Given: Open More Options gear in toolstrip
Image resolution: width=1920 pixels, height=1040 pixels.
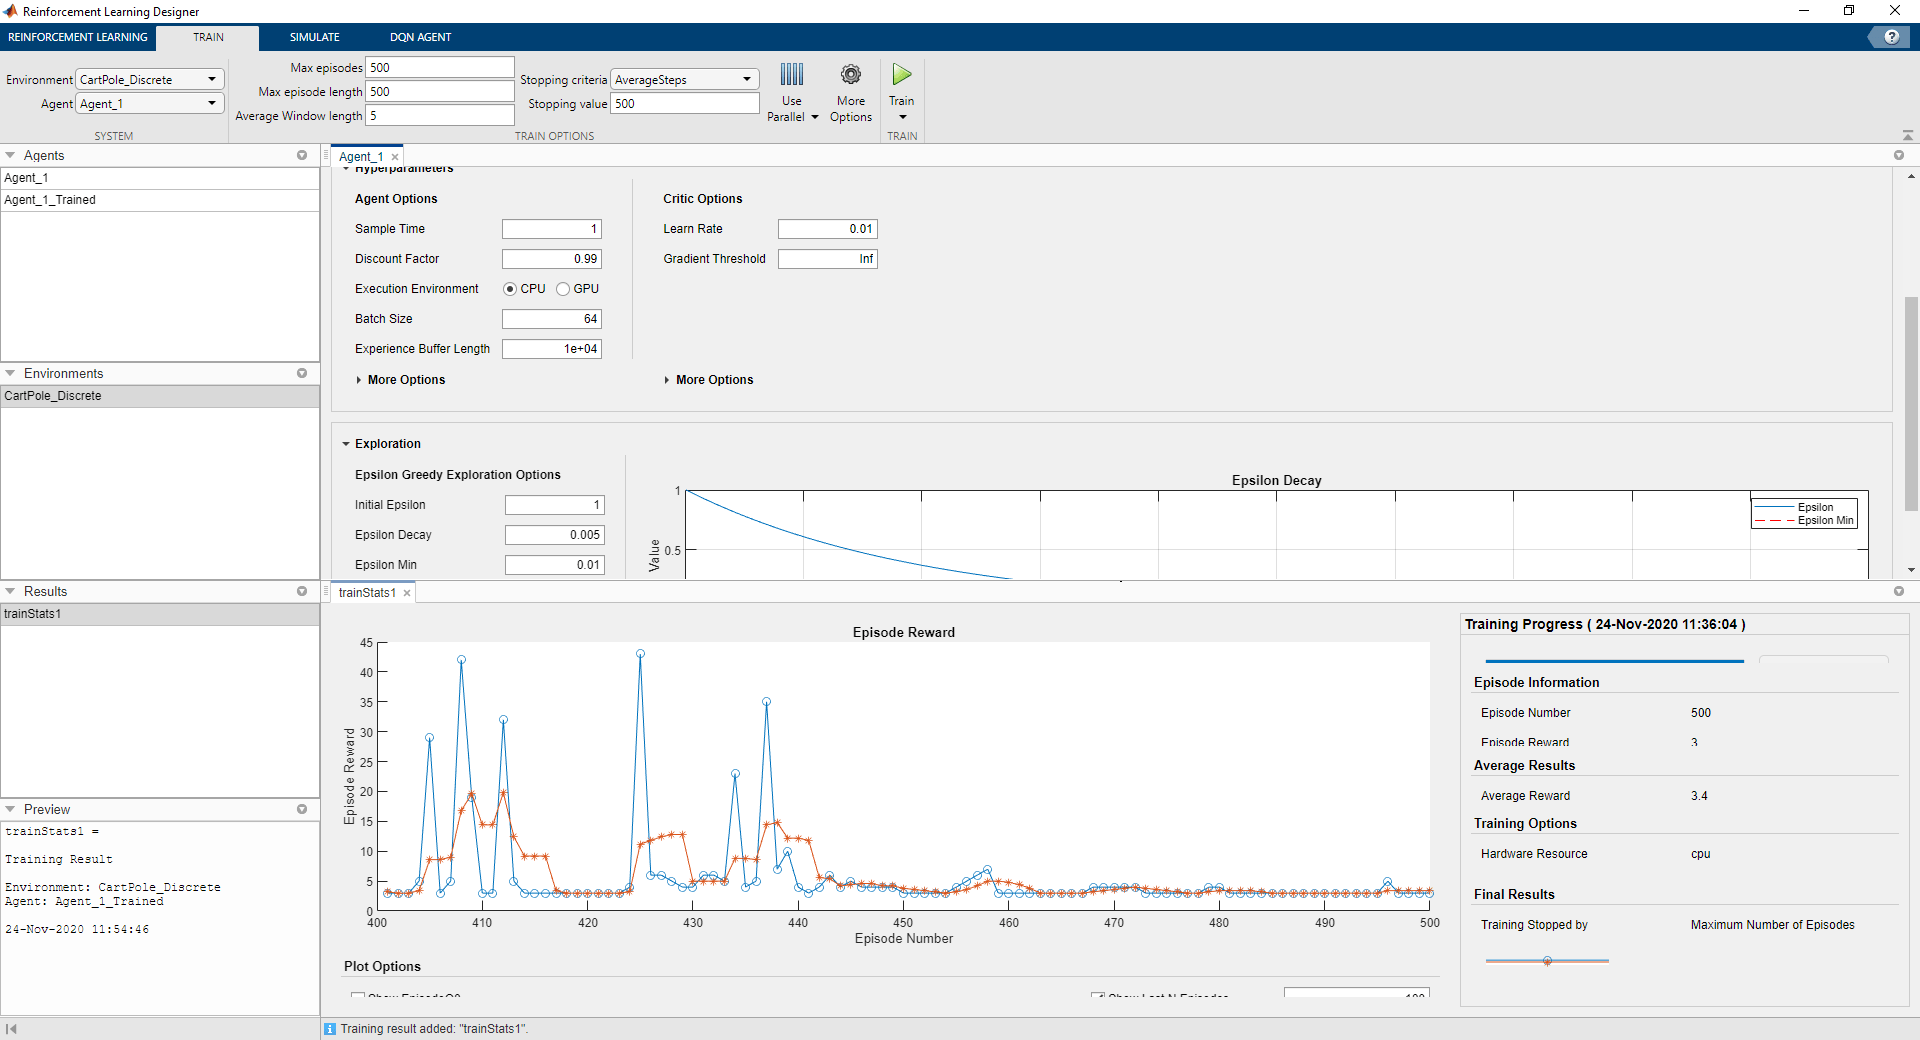Looking at the screenshot, I should click(850, 75).
